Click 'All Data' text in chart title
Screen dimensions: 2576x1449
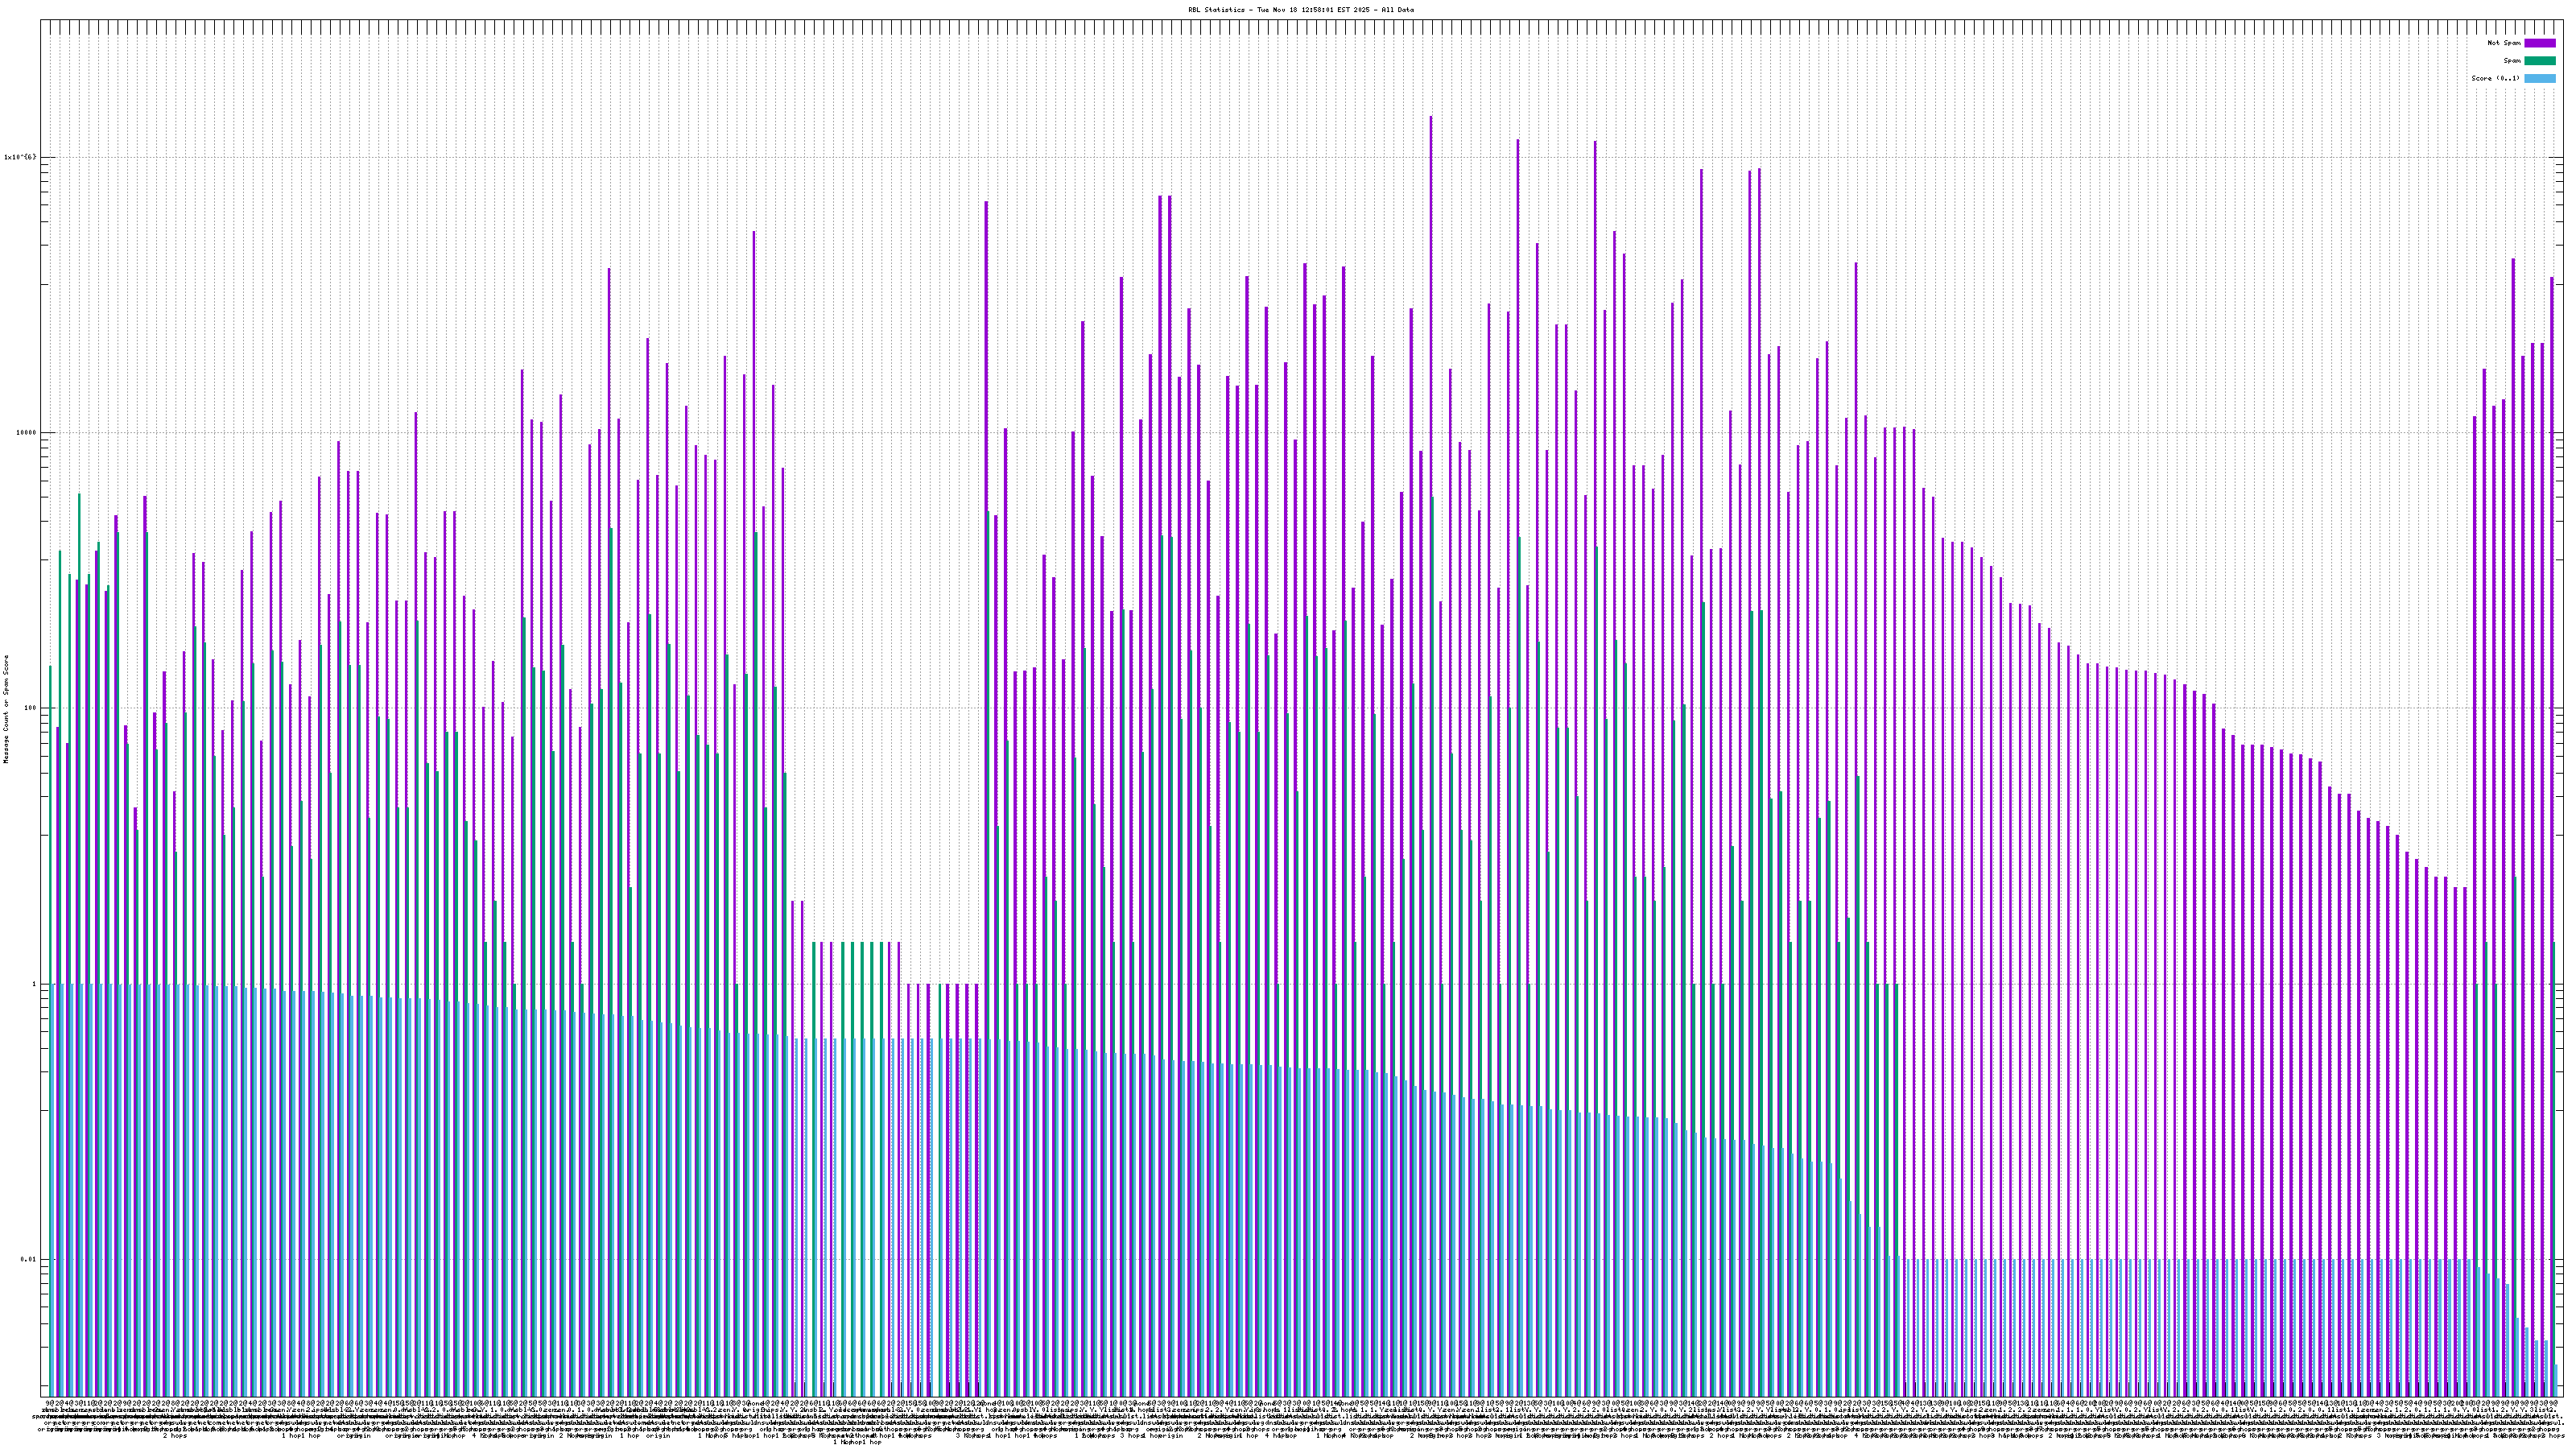pos(1400,9)
